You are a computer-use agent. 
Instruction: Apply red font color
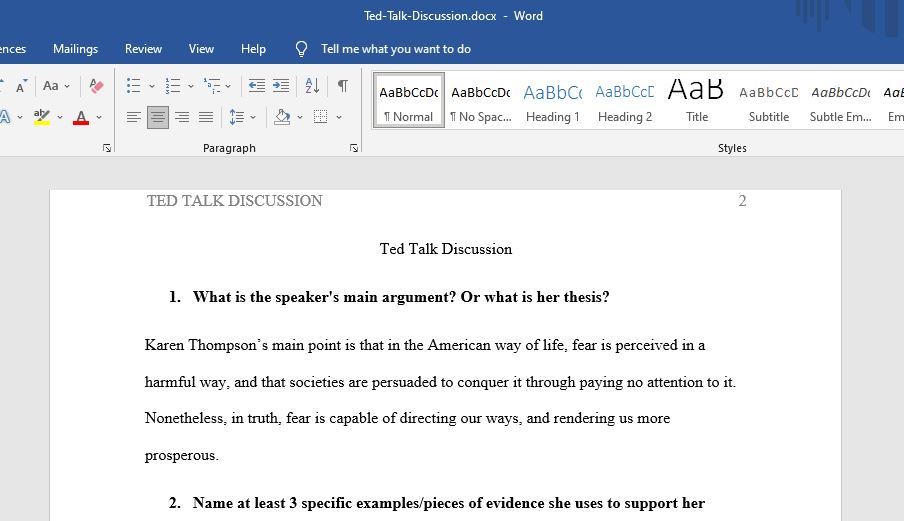click(81, 117)
